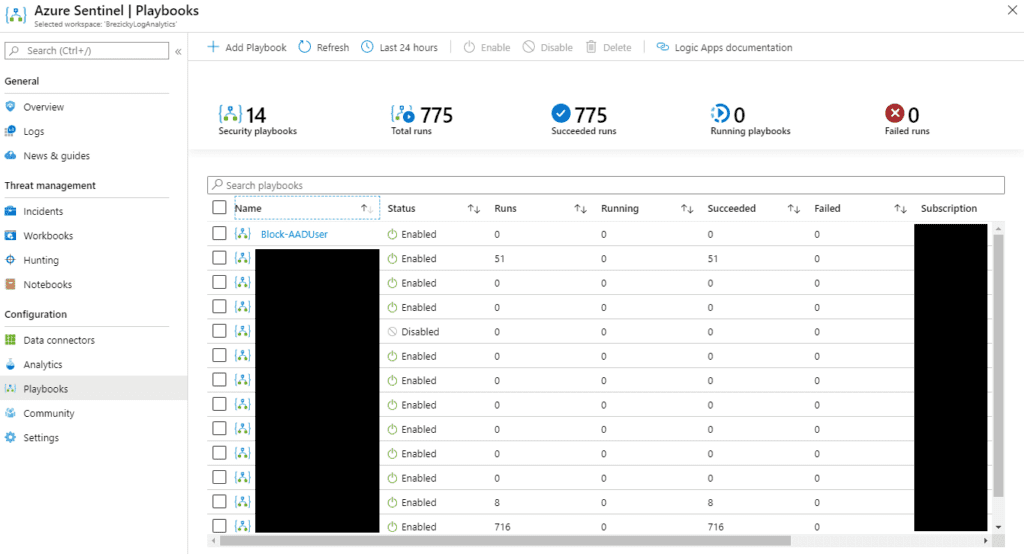Click the Failed runs red X icon

tap(895, 113)
